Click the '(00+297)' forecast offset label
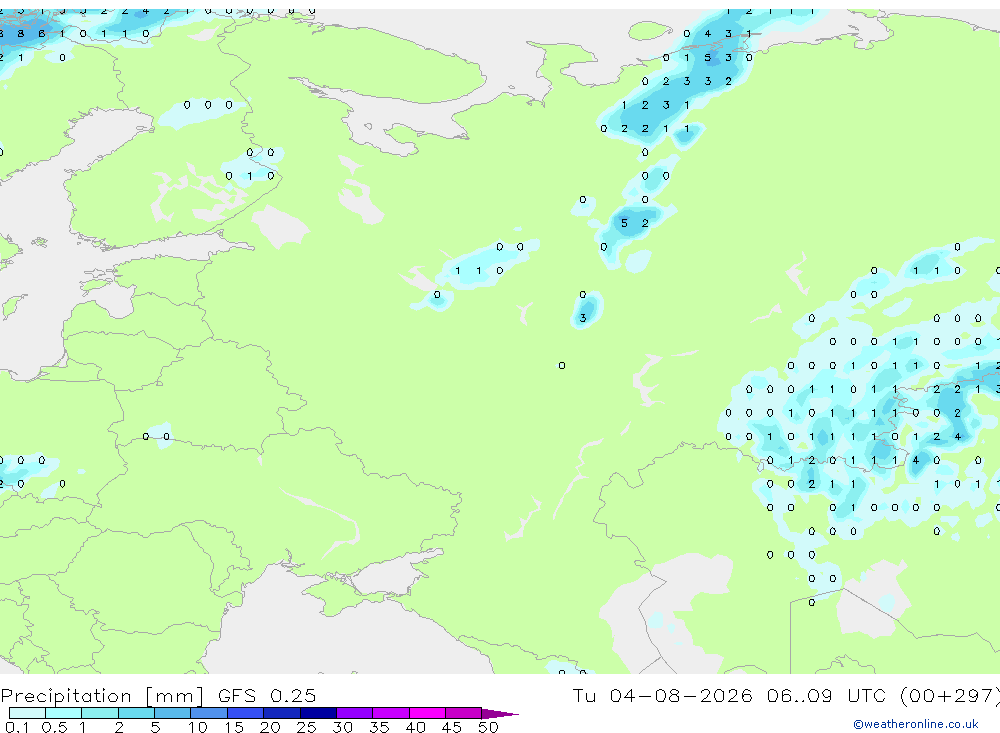The image size is (1000, 733). [950, 695]
